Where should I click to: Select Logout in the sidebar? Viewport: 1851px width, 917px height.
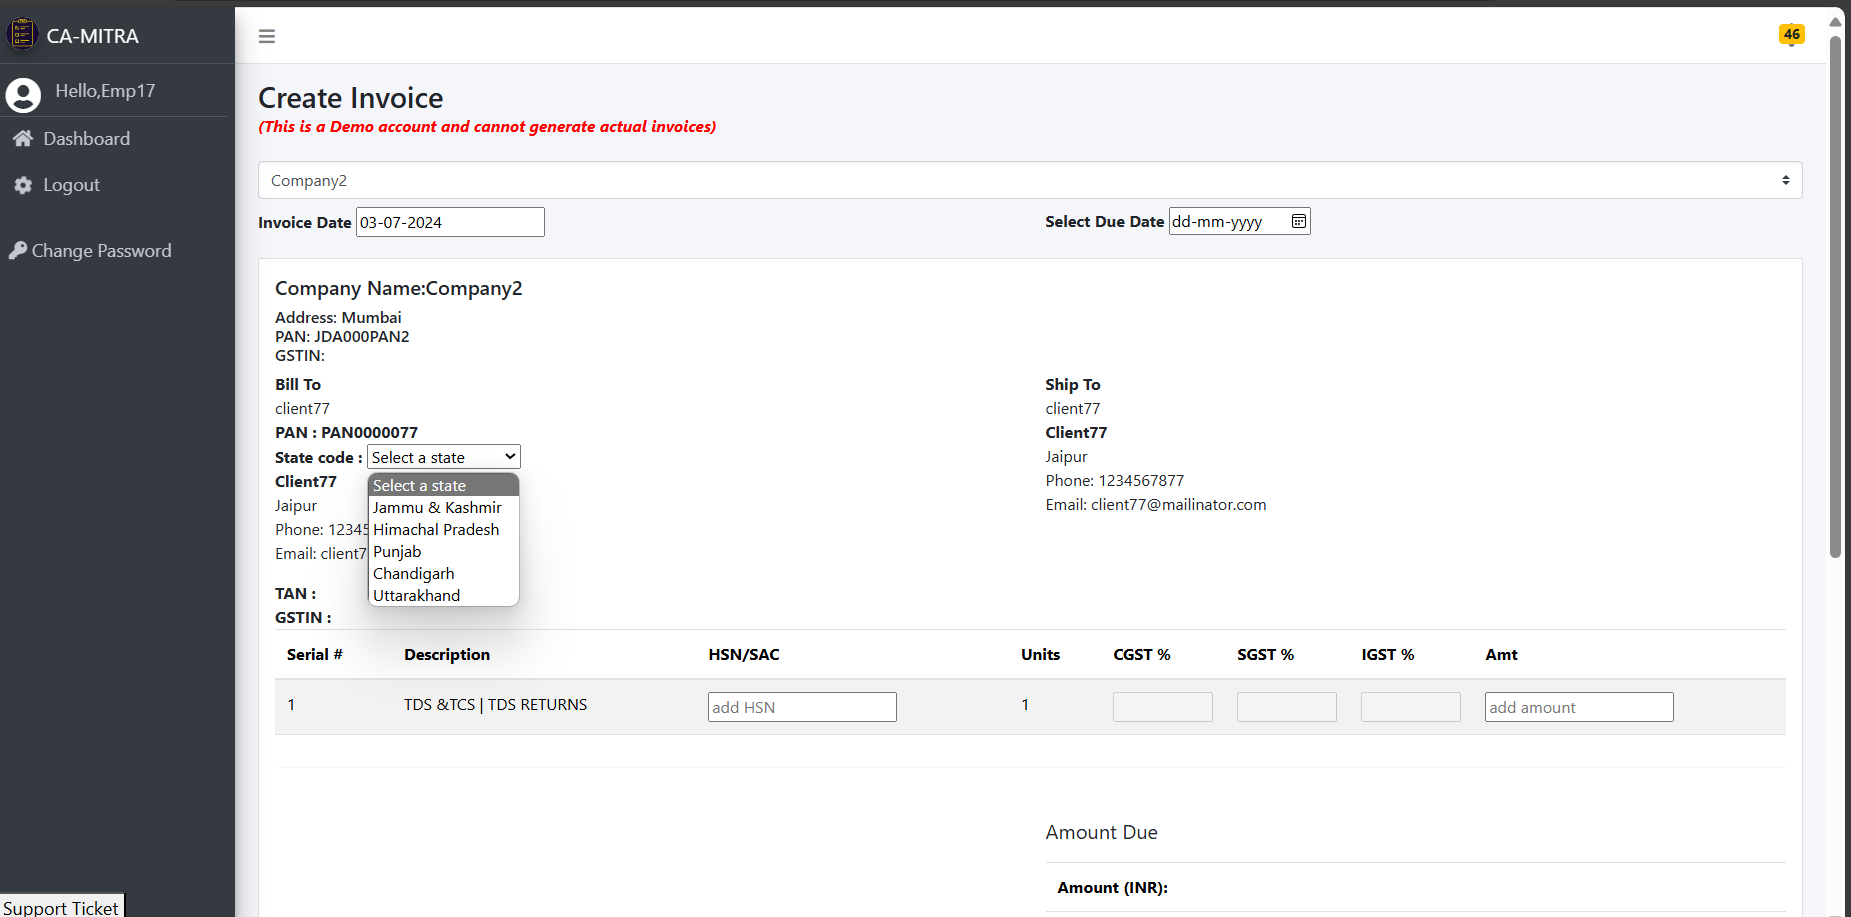(x=71, y=185)
